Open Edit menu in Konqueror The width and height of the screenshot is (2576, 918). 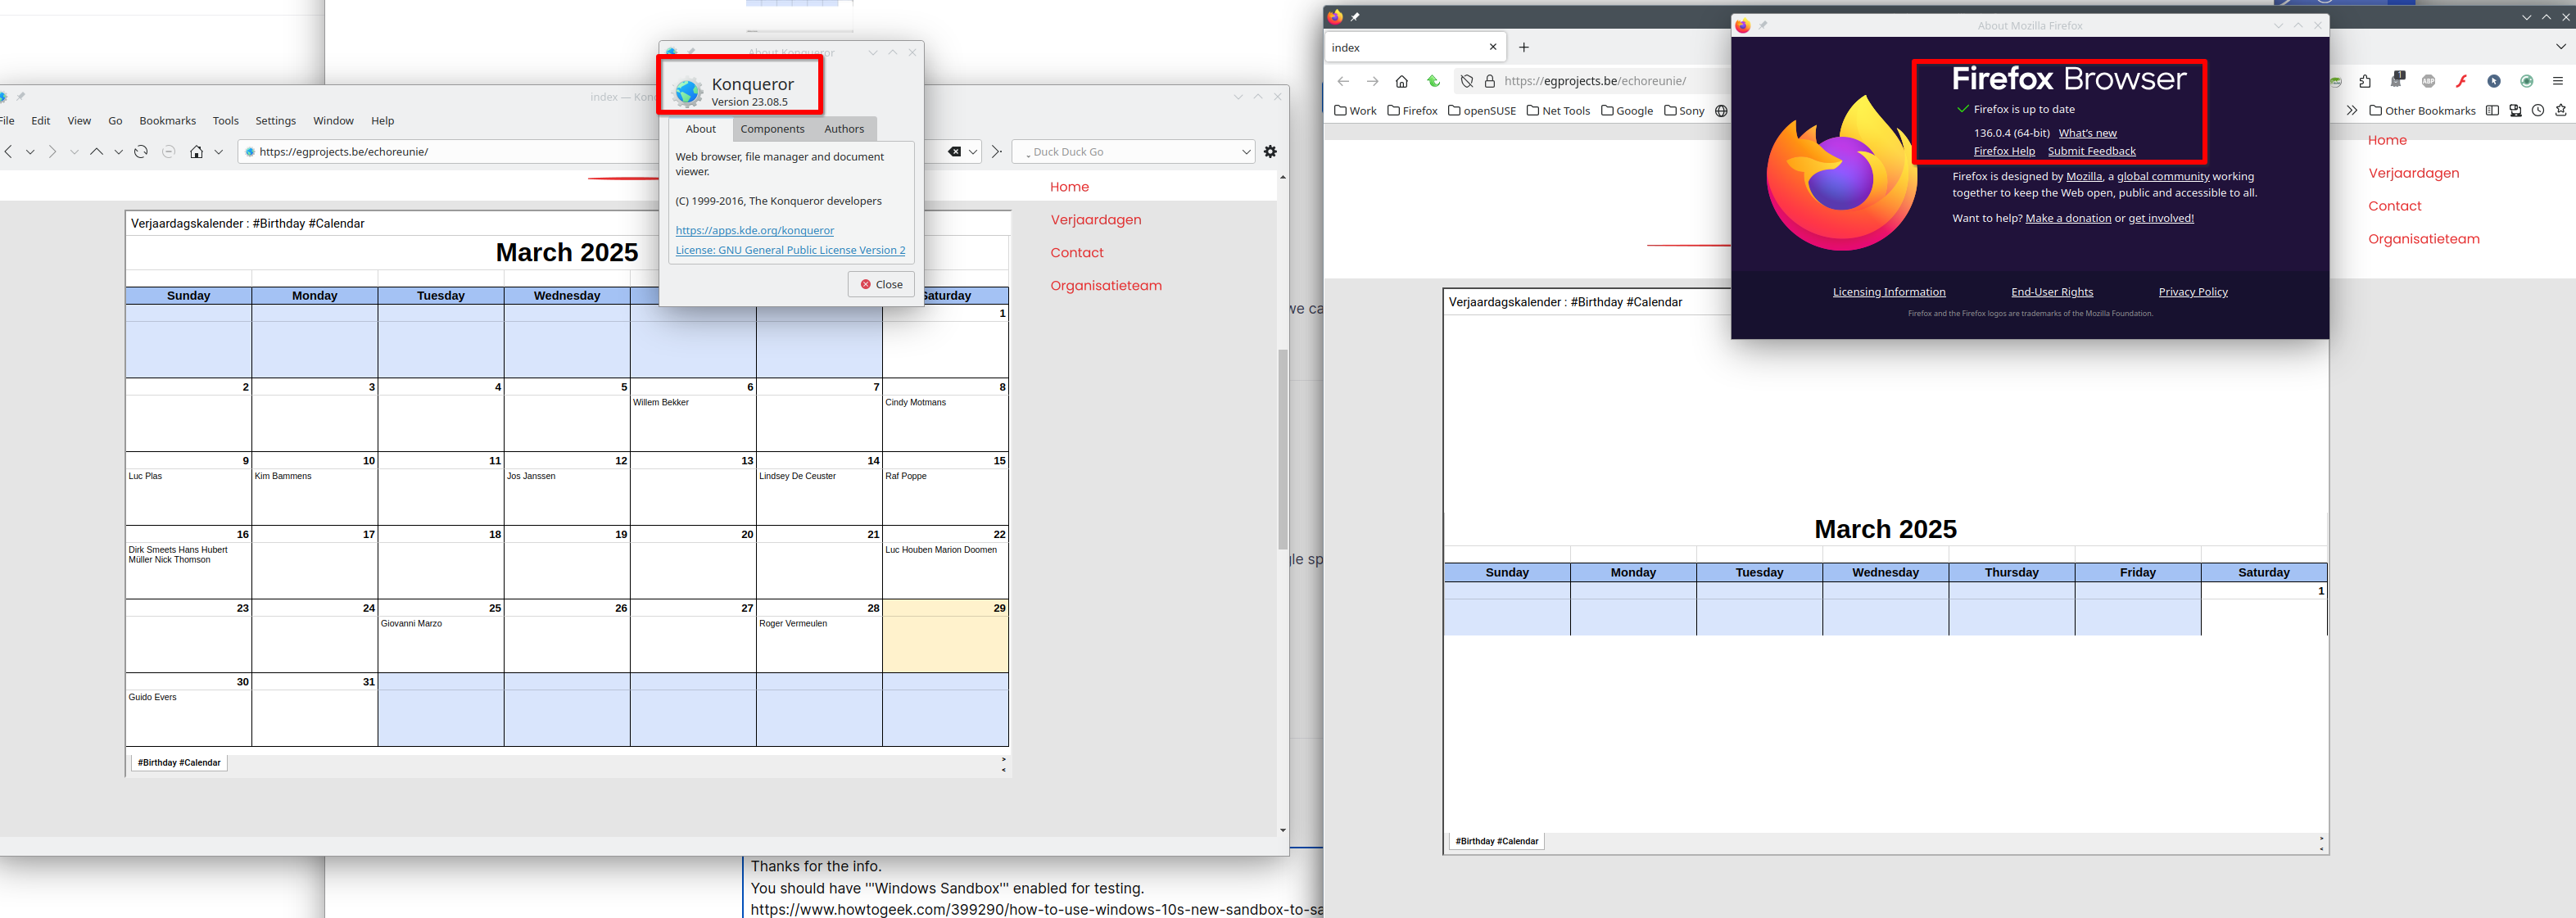pyautogui.click(x=41, y=121)
